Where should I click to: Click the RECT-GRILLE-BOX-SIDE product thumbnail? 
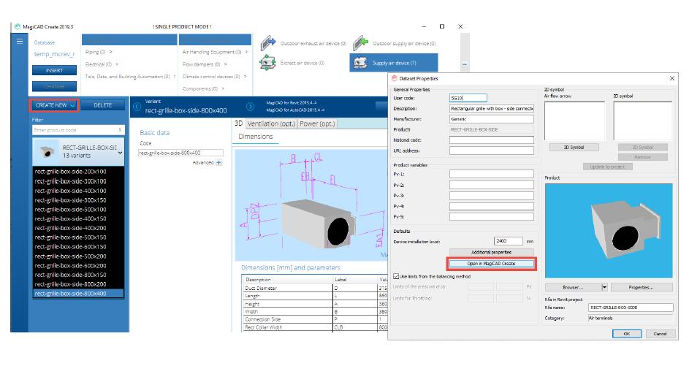coord(47,152)
